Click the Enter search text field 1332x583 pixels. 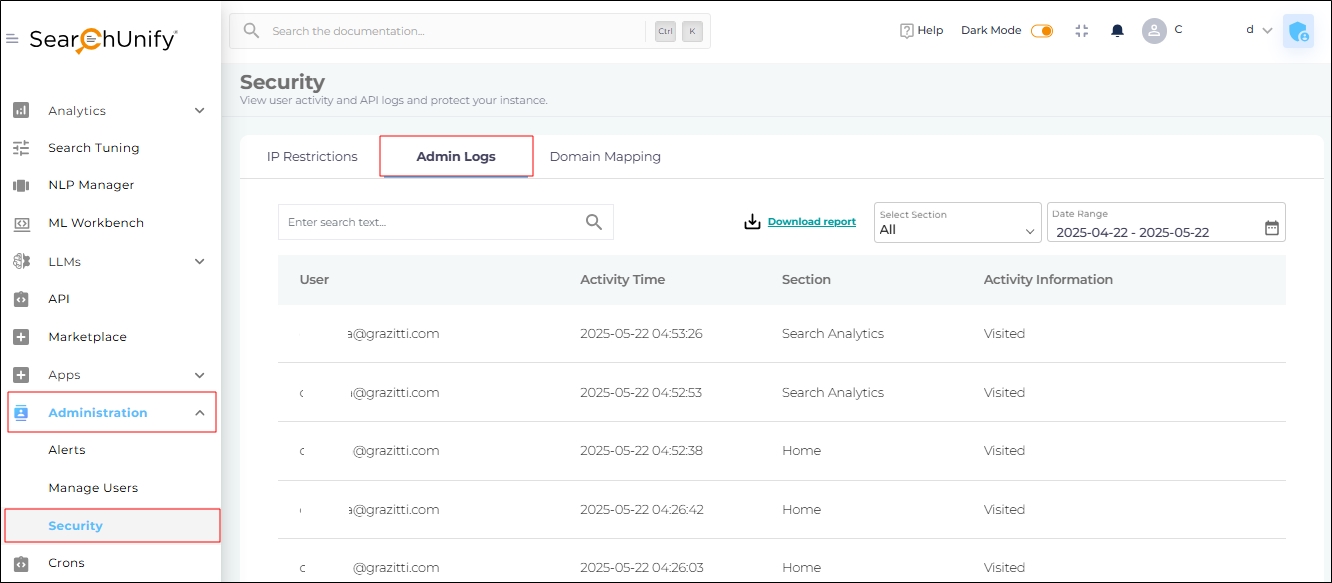(x=430, y=222)
